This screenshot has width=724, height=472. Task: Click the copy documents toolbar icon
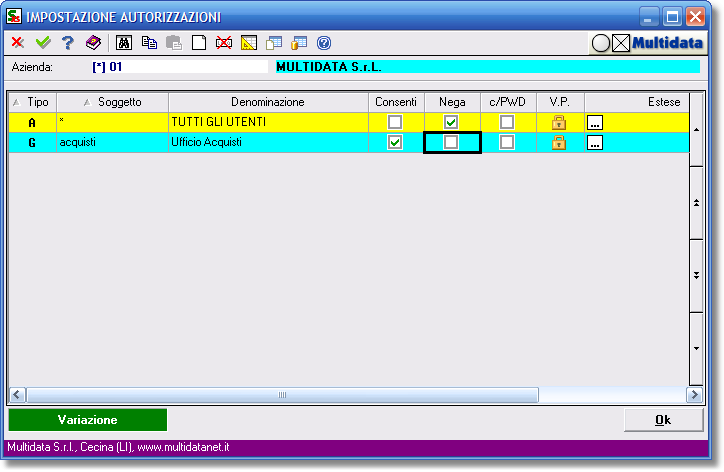[149, 43]
